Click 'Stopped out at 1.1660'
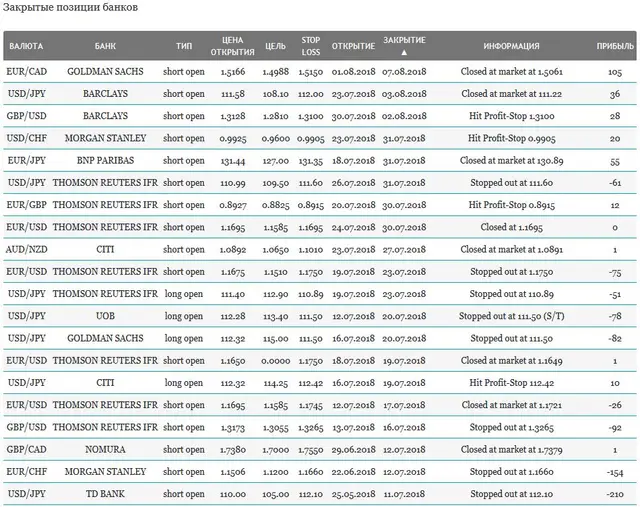The image size is (640, 507). pyautogui.click(x=511, y=472)
